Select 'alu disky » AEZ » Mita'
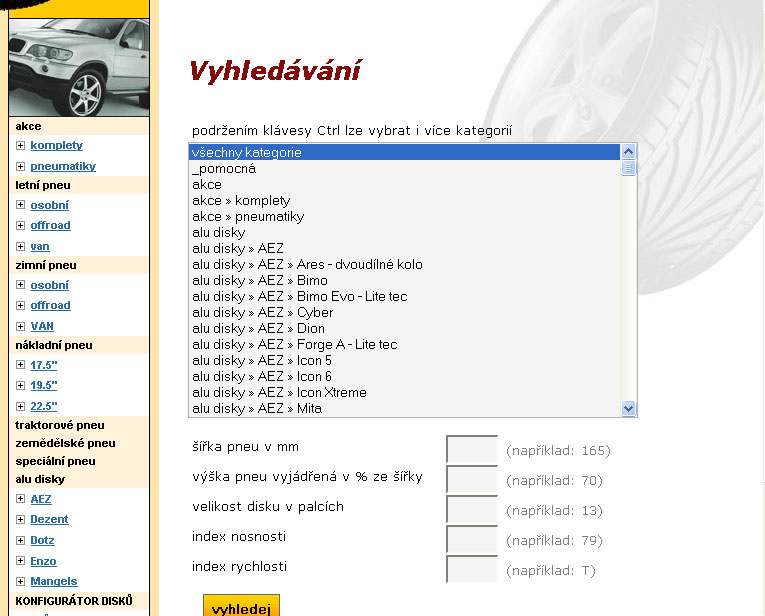Screen dimensions: 765x616 (x=404, y=408)
